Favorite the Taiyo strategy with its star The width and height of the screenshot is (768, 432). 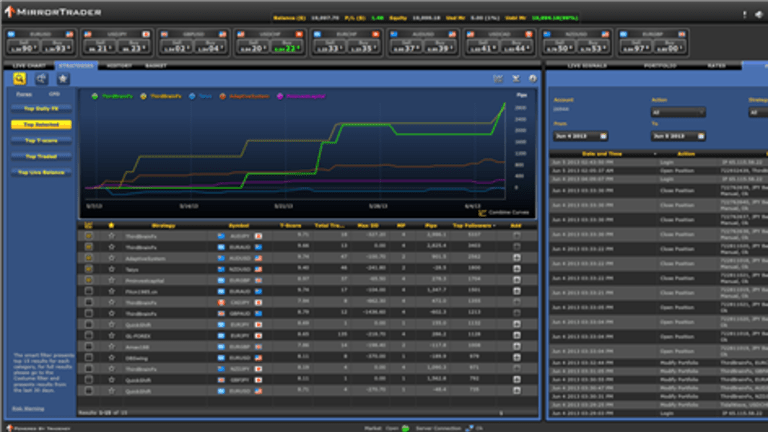[112, 269]
